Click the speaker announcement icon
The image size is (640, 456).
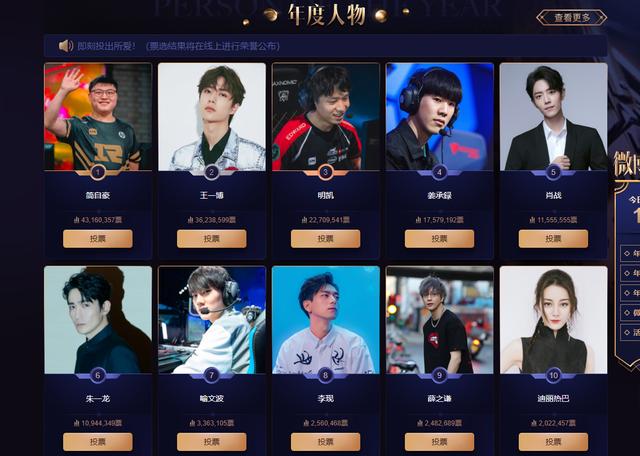point(66,46)
